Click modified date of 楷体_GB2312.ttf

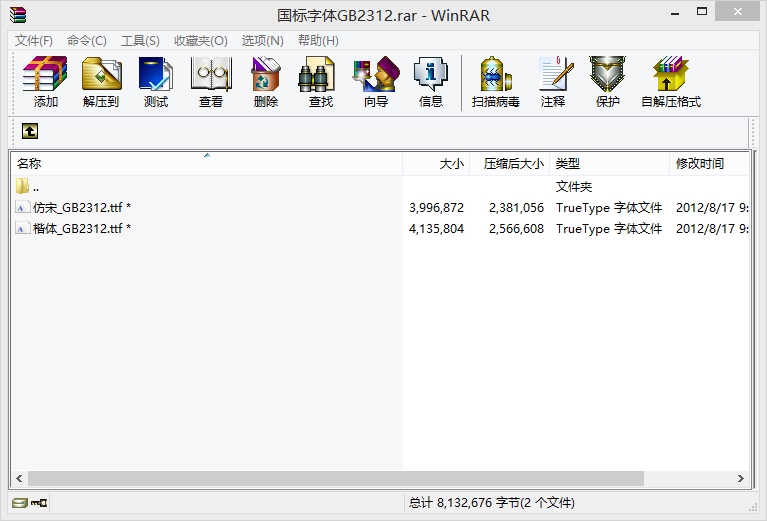(712, 229)
